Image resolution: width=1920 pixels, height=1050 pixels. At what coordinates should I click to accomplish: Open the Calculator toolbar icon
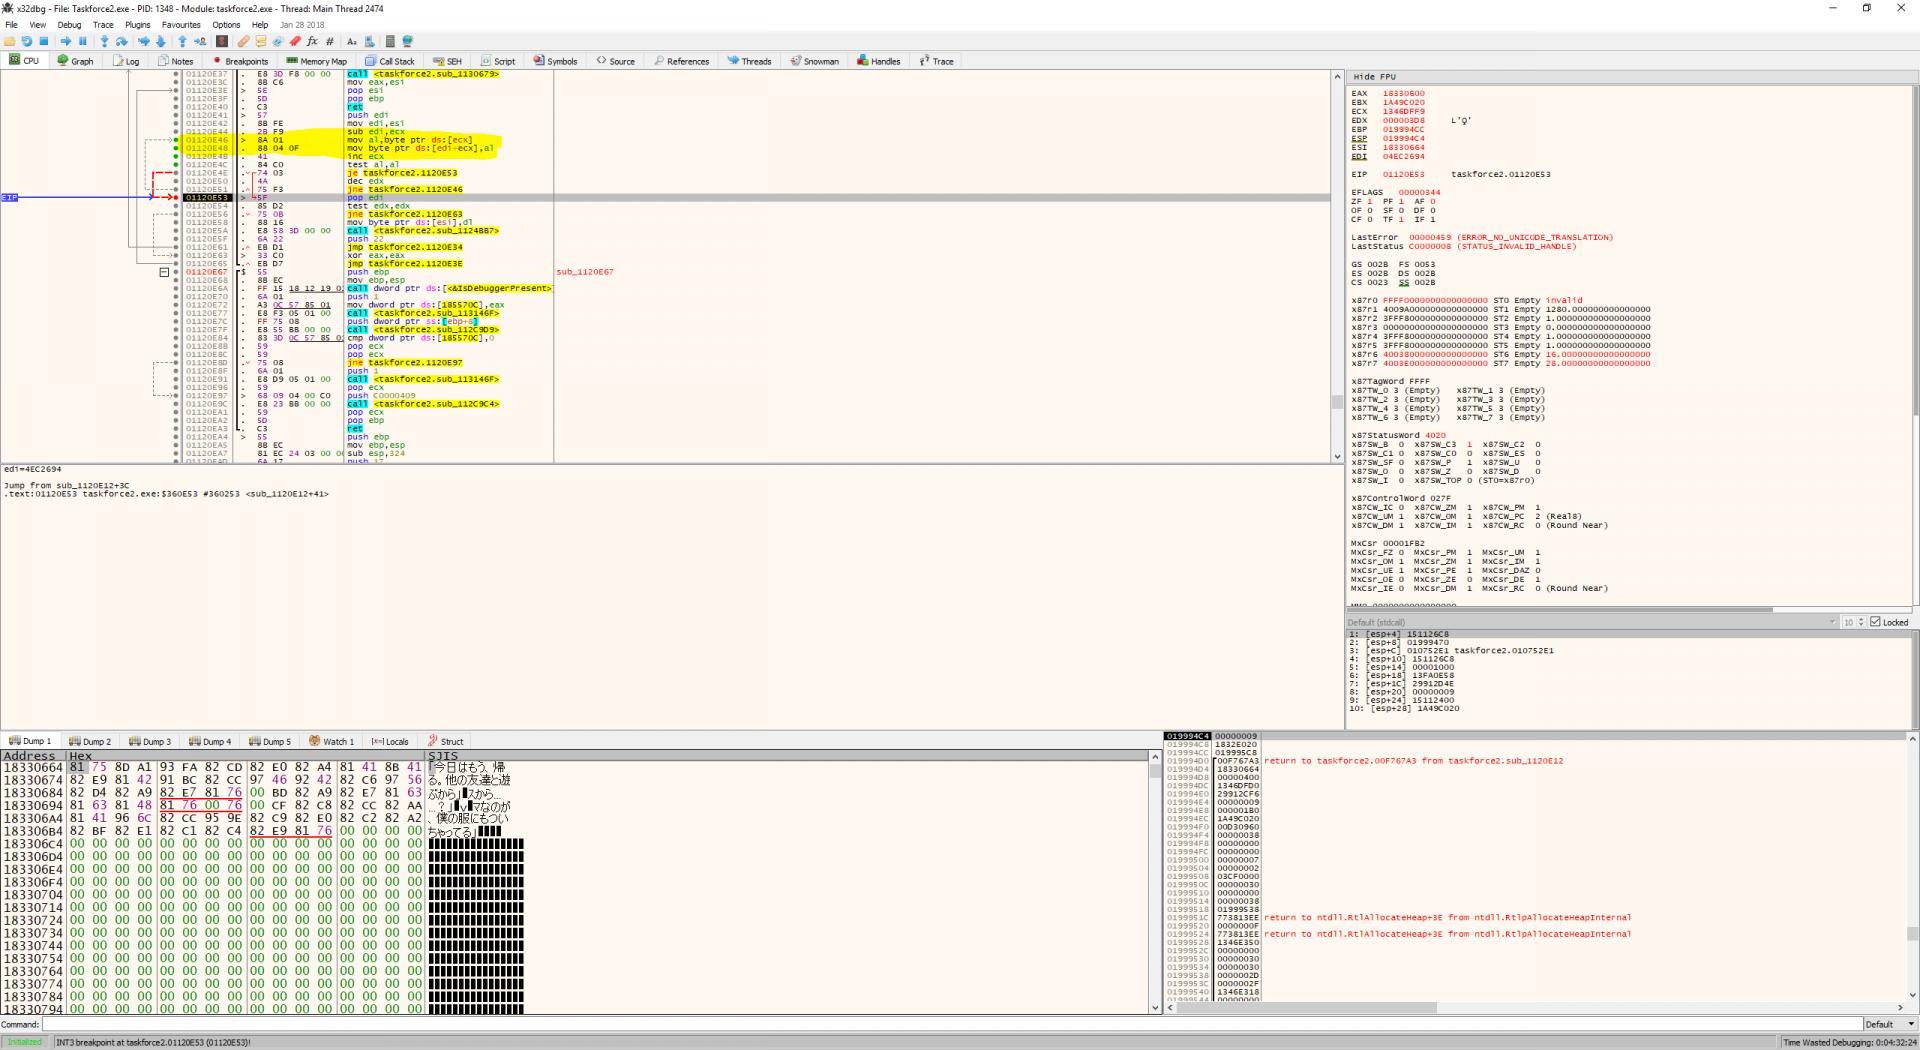(x=391, y=41)
